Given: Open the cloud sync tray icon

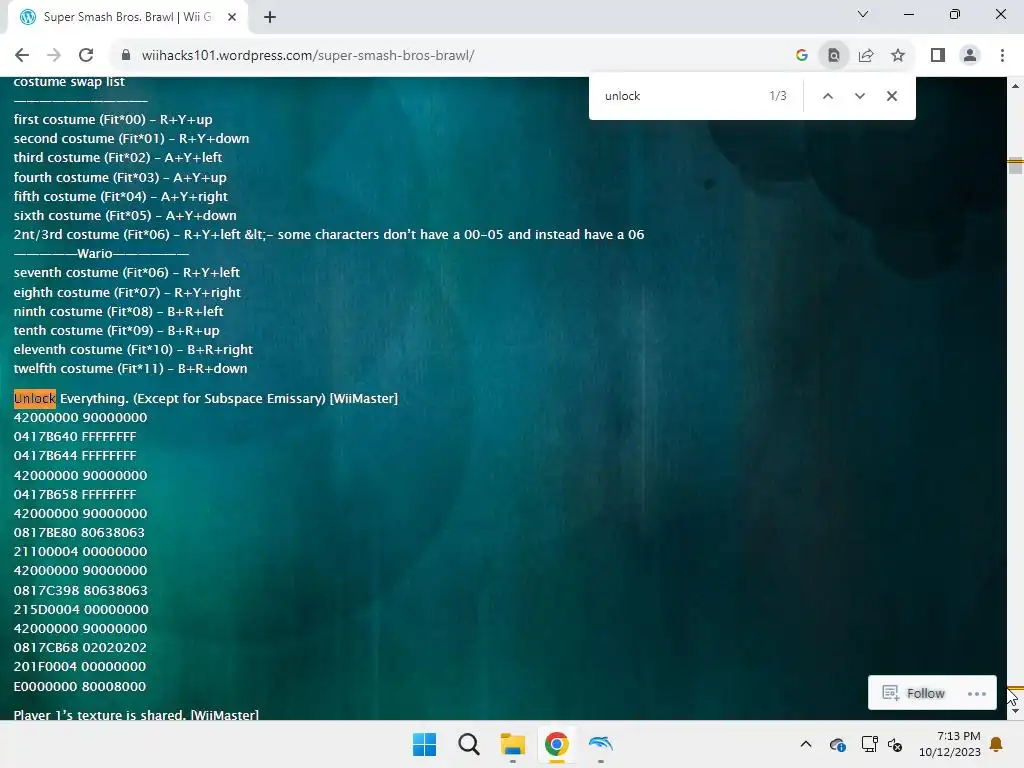Looking at the screenshot, I should click(x=837, y=744).
